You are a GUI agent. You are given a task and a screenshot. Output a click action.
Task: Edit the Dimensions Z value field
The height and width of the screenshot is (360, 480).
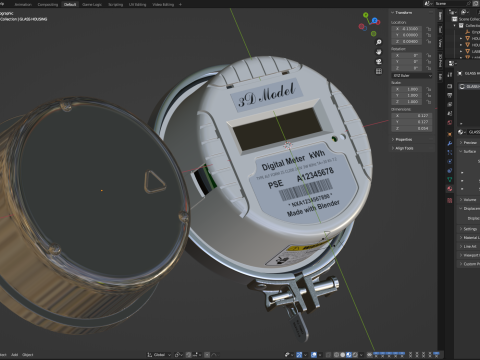(412, 128)
